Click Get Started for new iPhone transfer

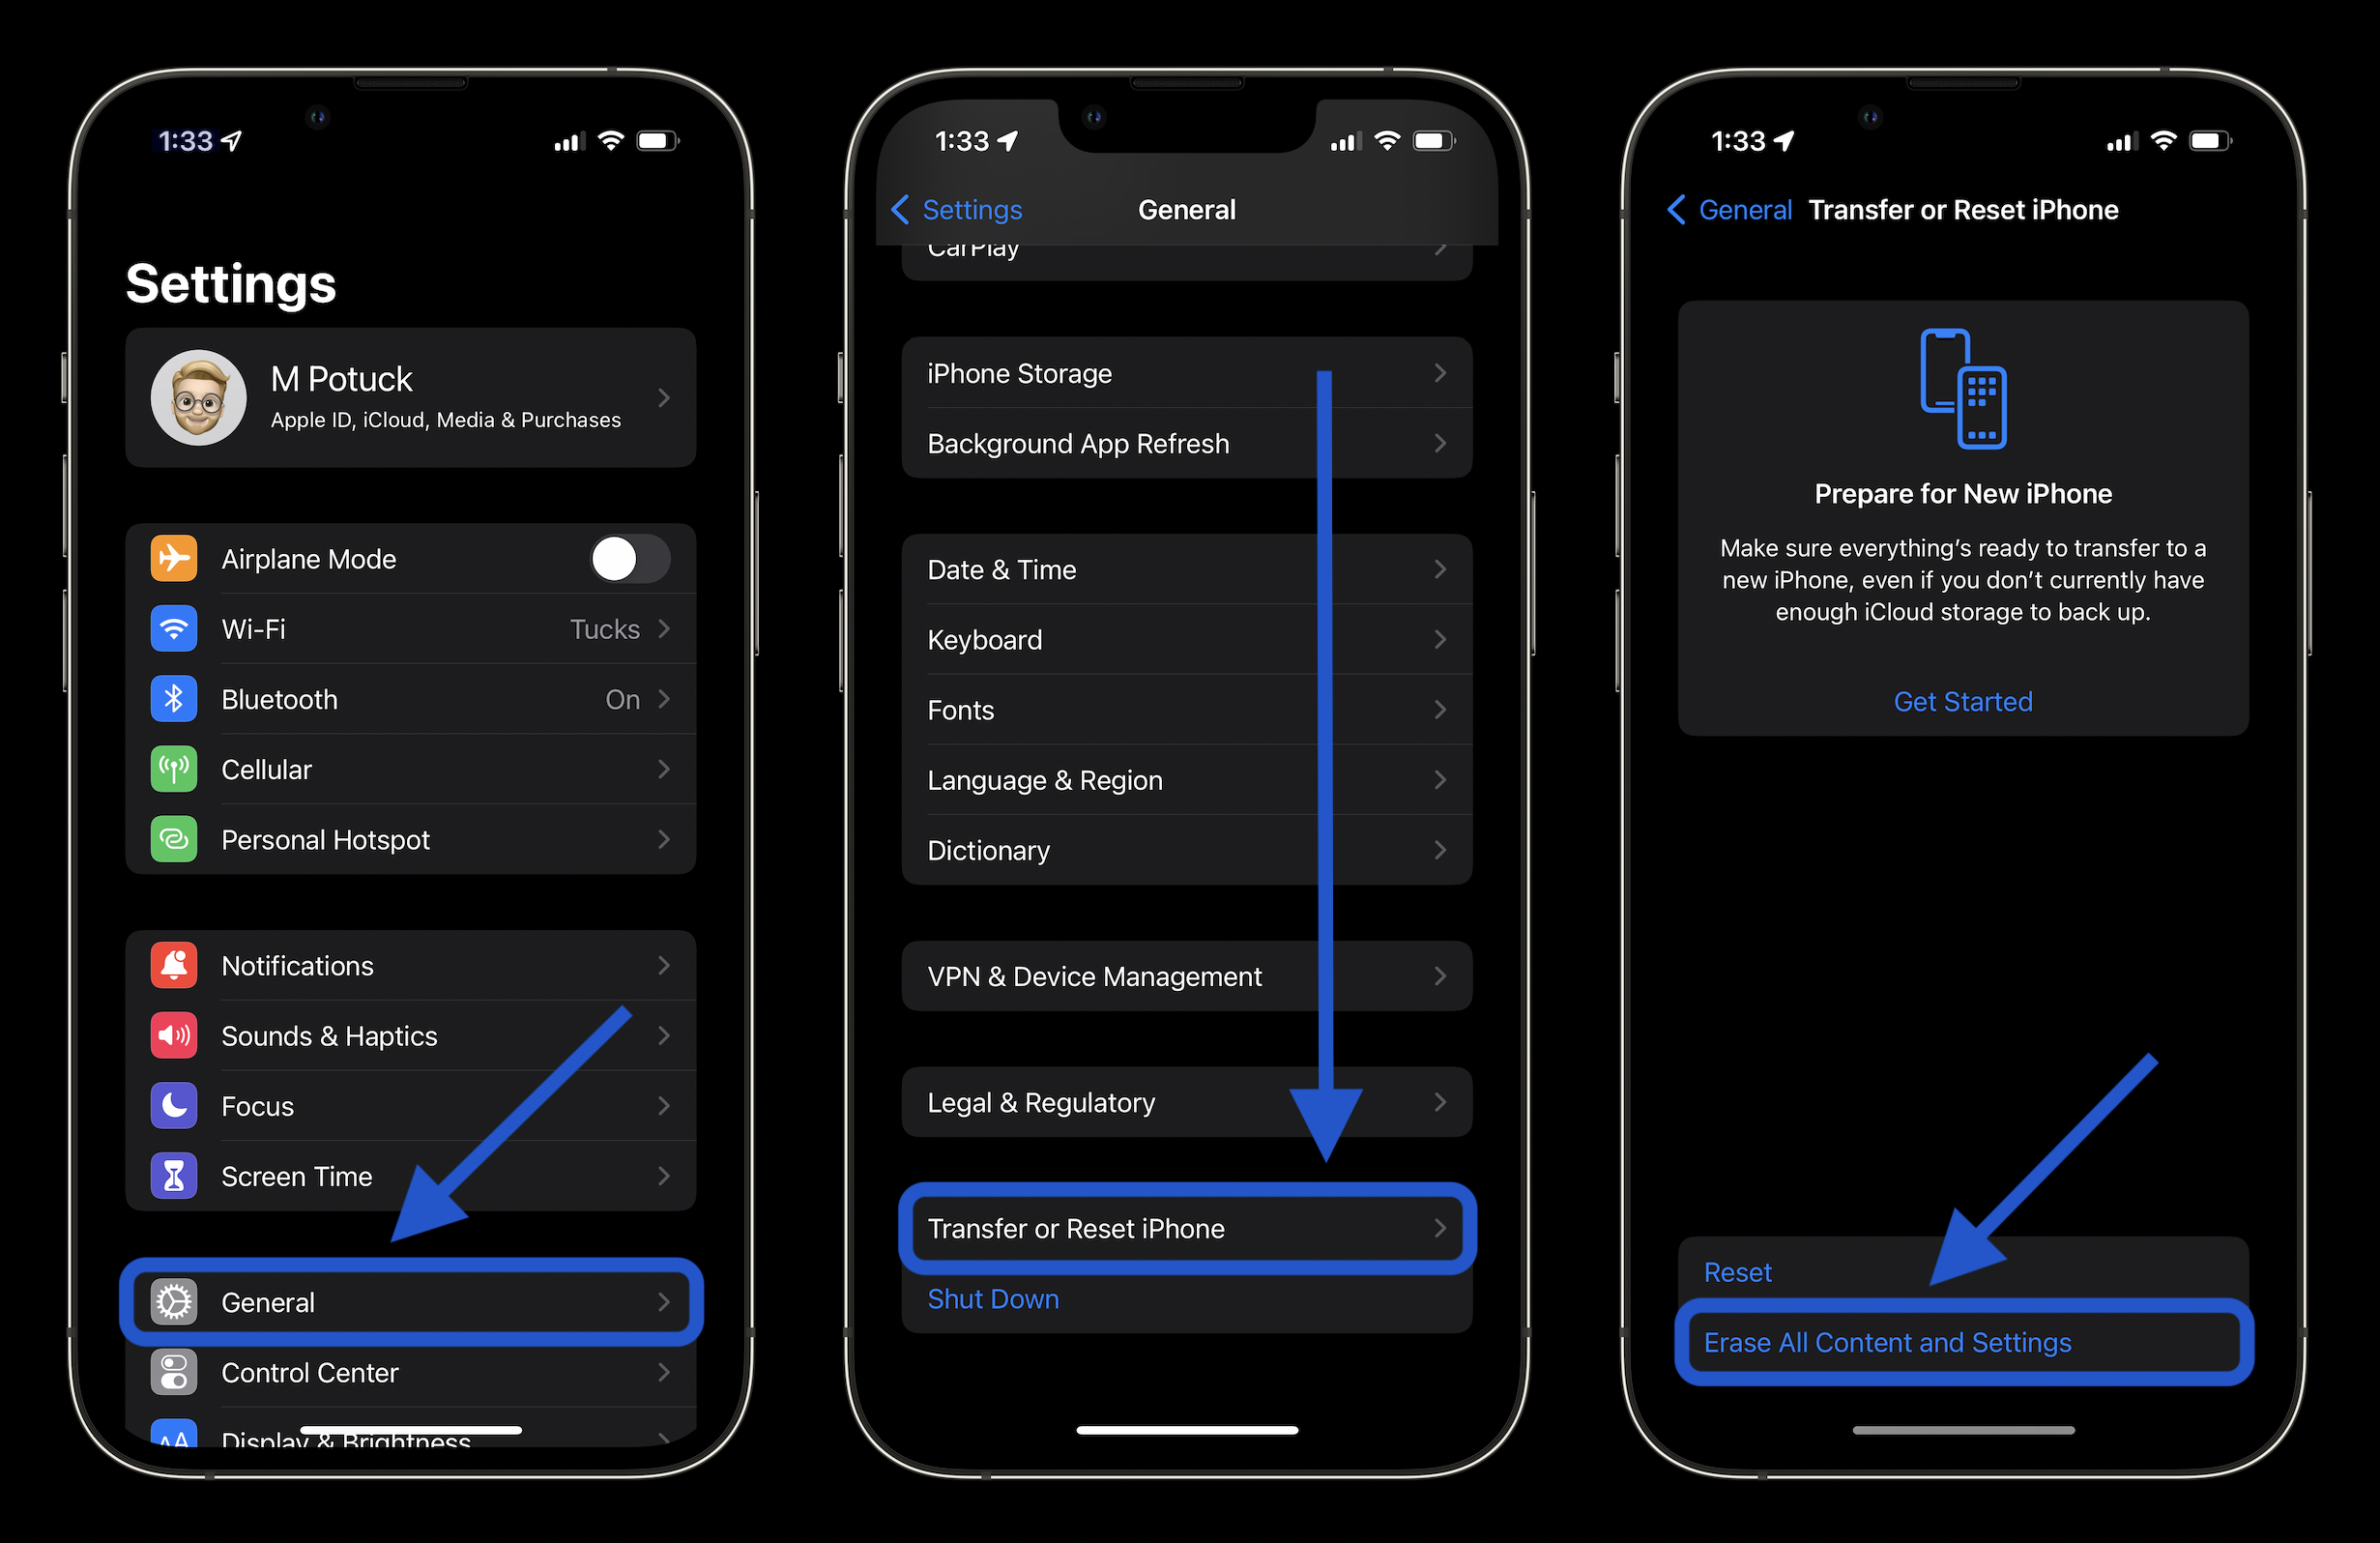[1962, 701]
